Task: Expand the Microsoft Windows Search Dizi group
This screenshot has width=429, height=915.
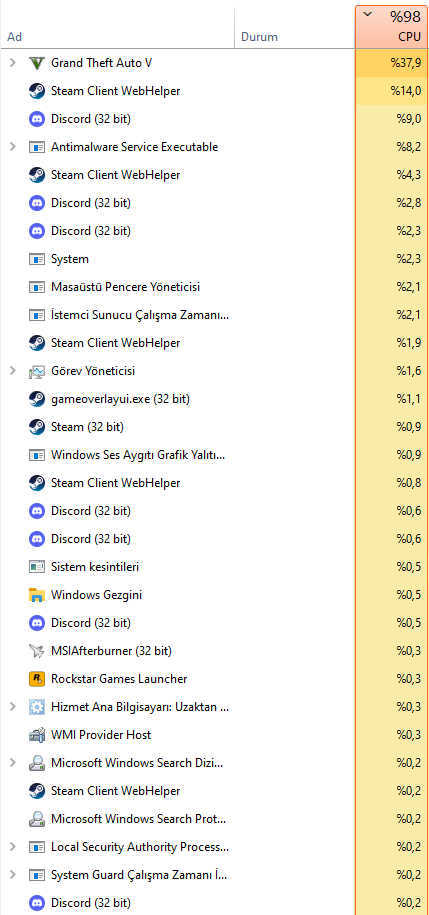Action: pos(13,763)
